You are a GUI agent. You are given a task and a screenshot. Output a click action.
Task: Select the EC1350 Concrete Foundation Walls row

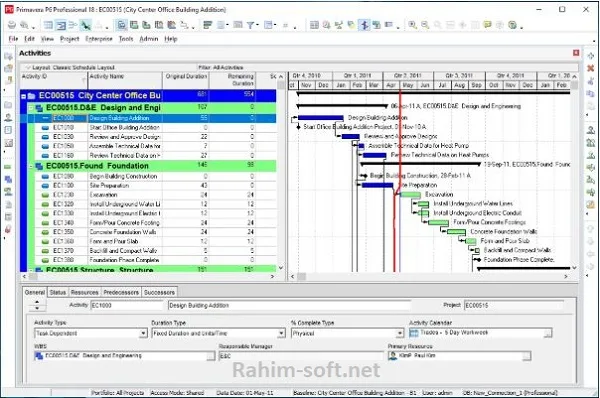tap(155, 232)
